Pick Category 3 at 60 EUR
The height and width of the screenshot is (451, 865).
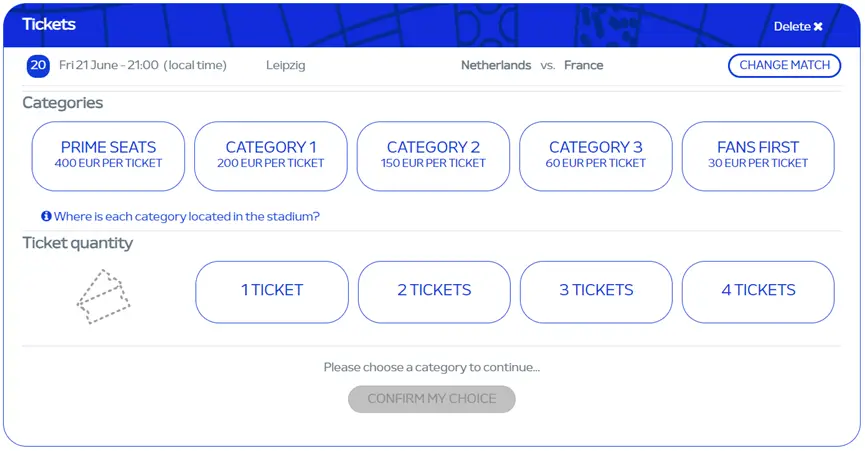click(596, 156)
